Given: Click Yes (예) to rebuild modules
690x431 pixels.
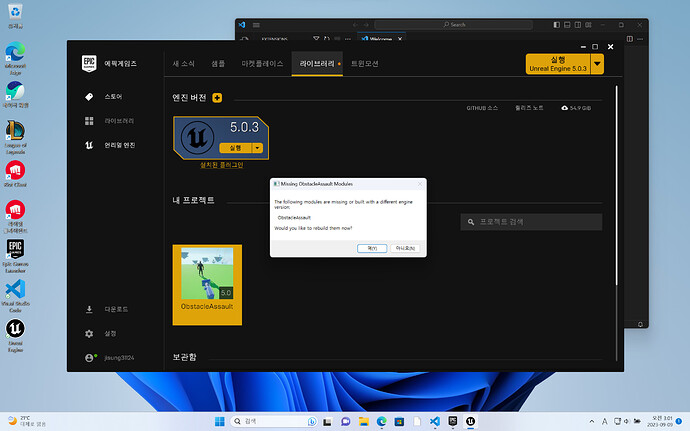Looking at the screenshot, I should click(372, 248).
